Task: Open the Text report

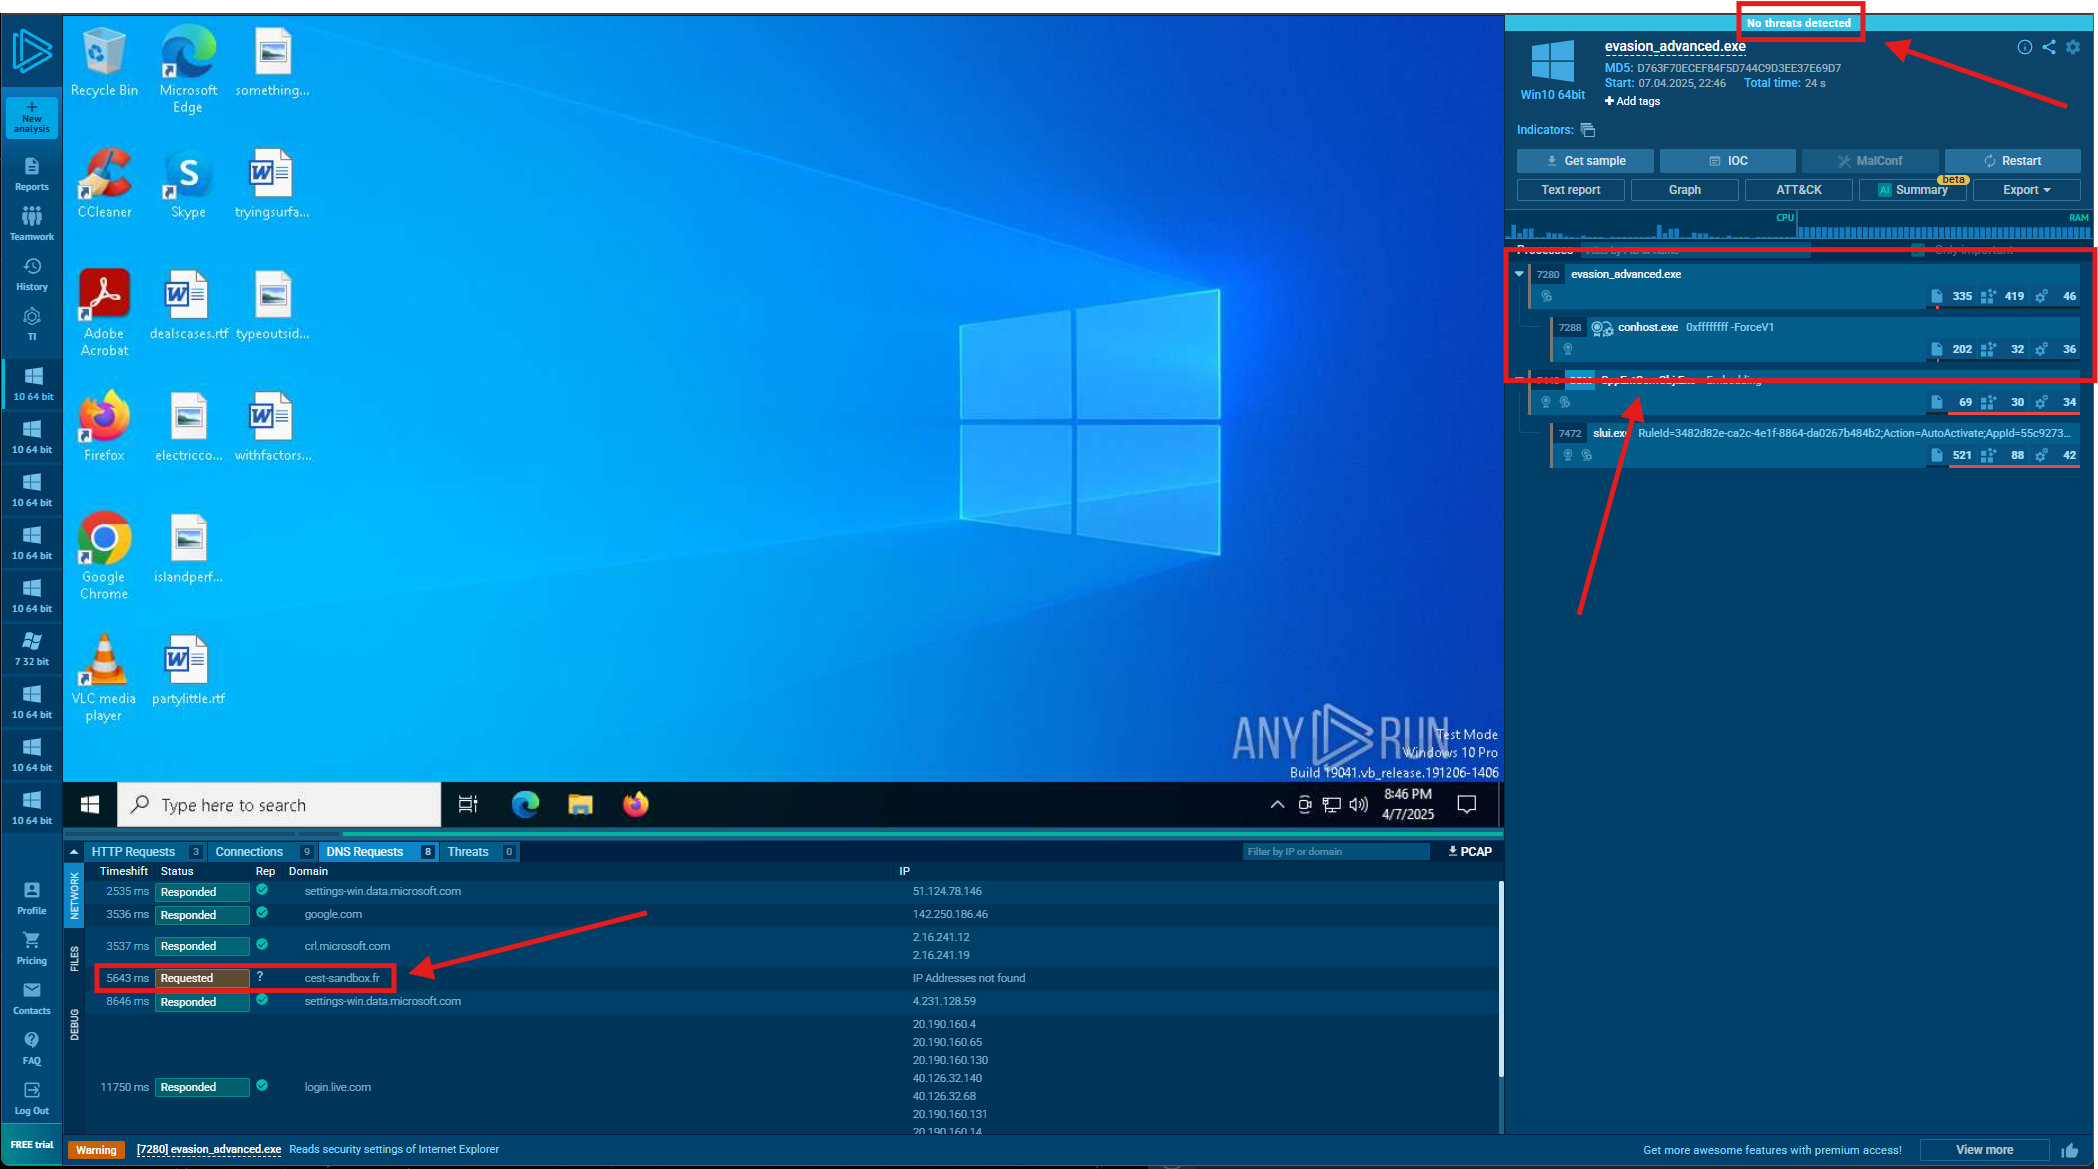Action: pos(1570,190)
